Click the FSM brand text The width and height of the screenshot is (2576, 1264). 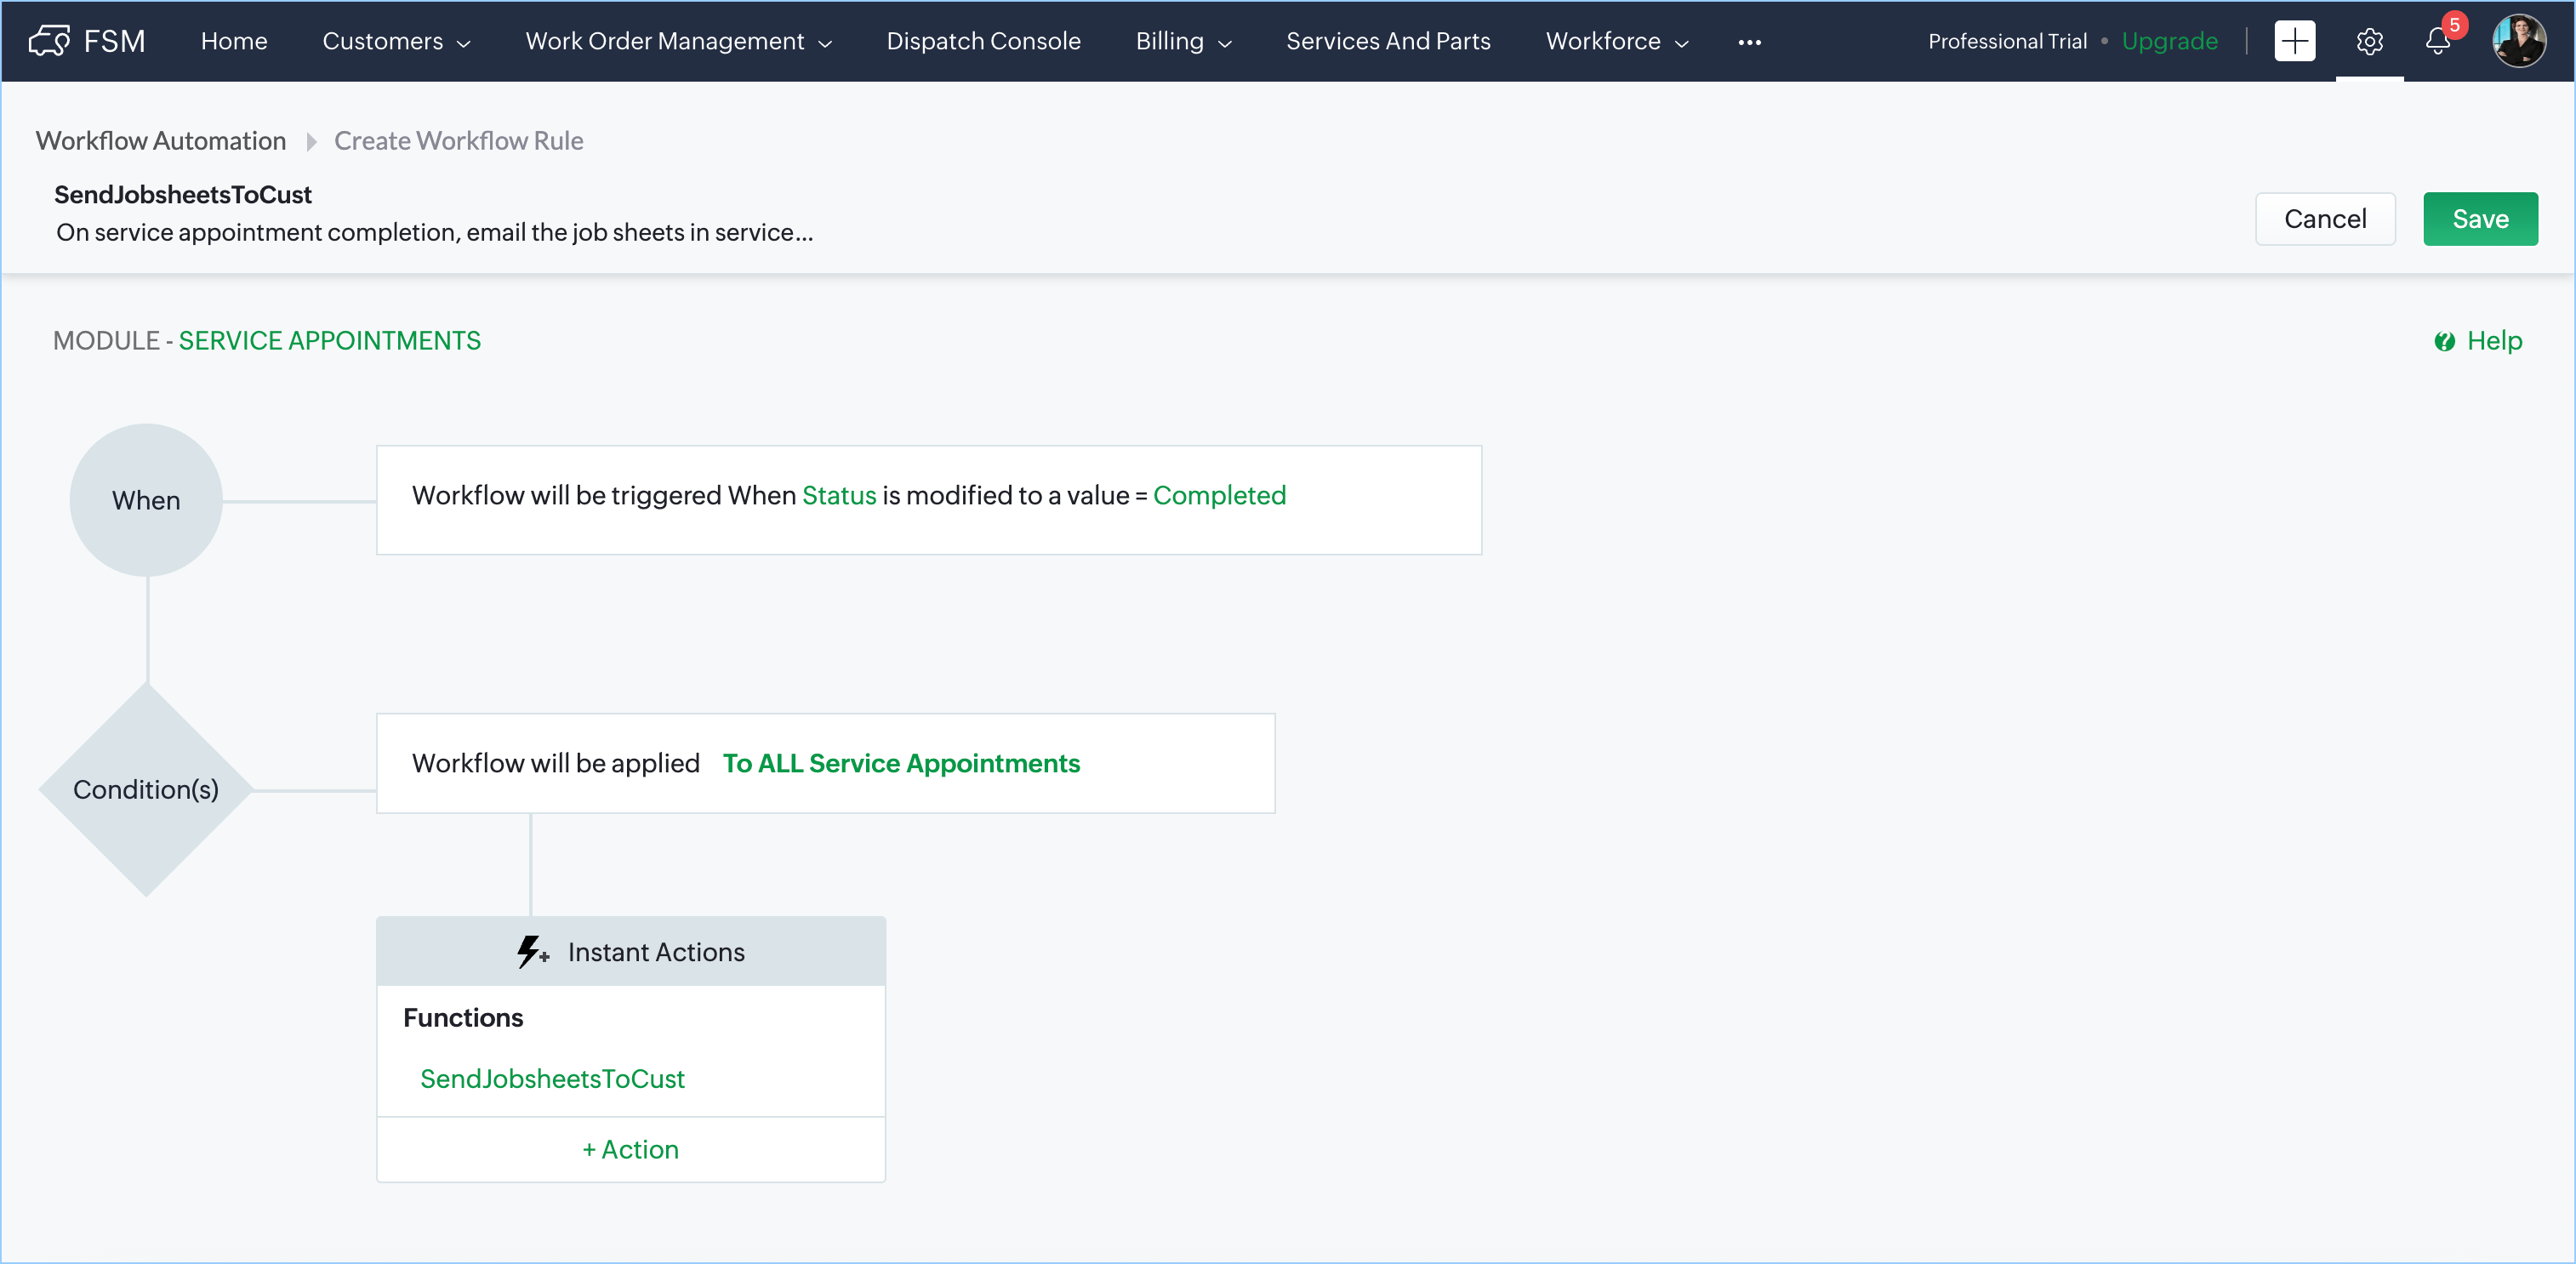(x=114, y=41)
